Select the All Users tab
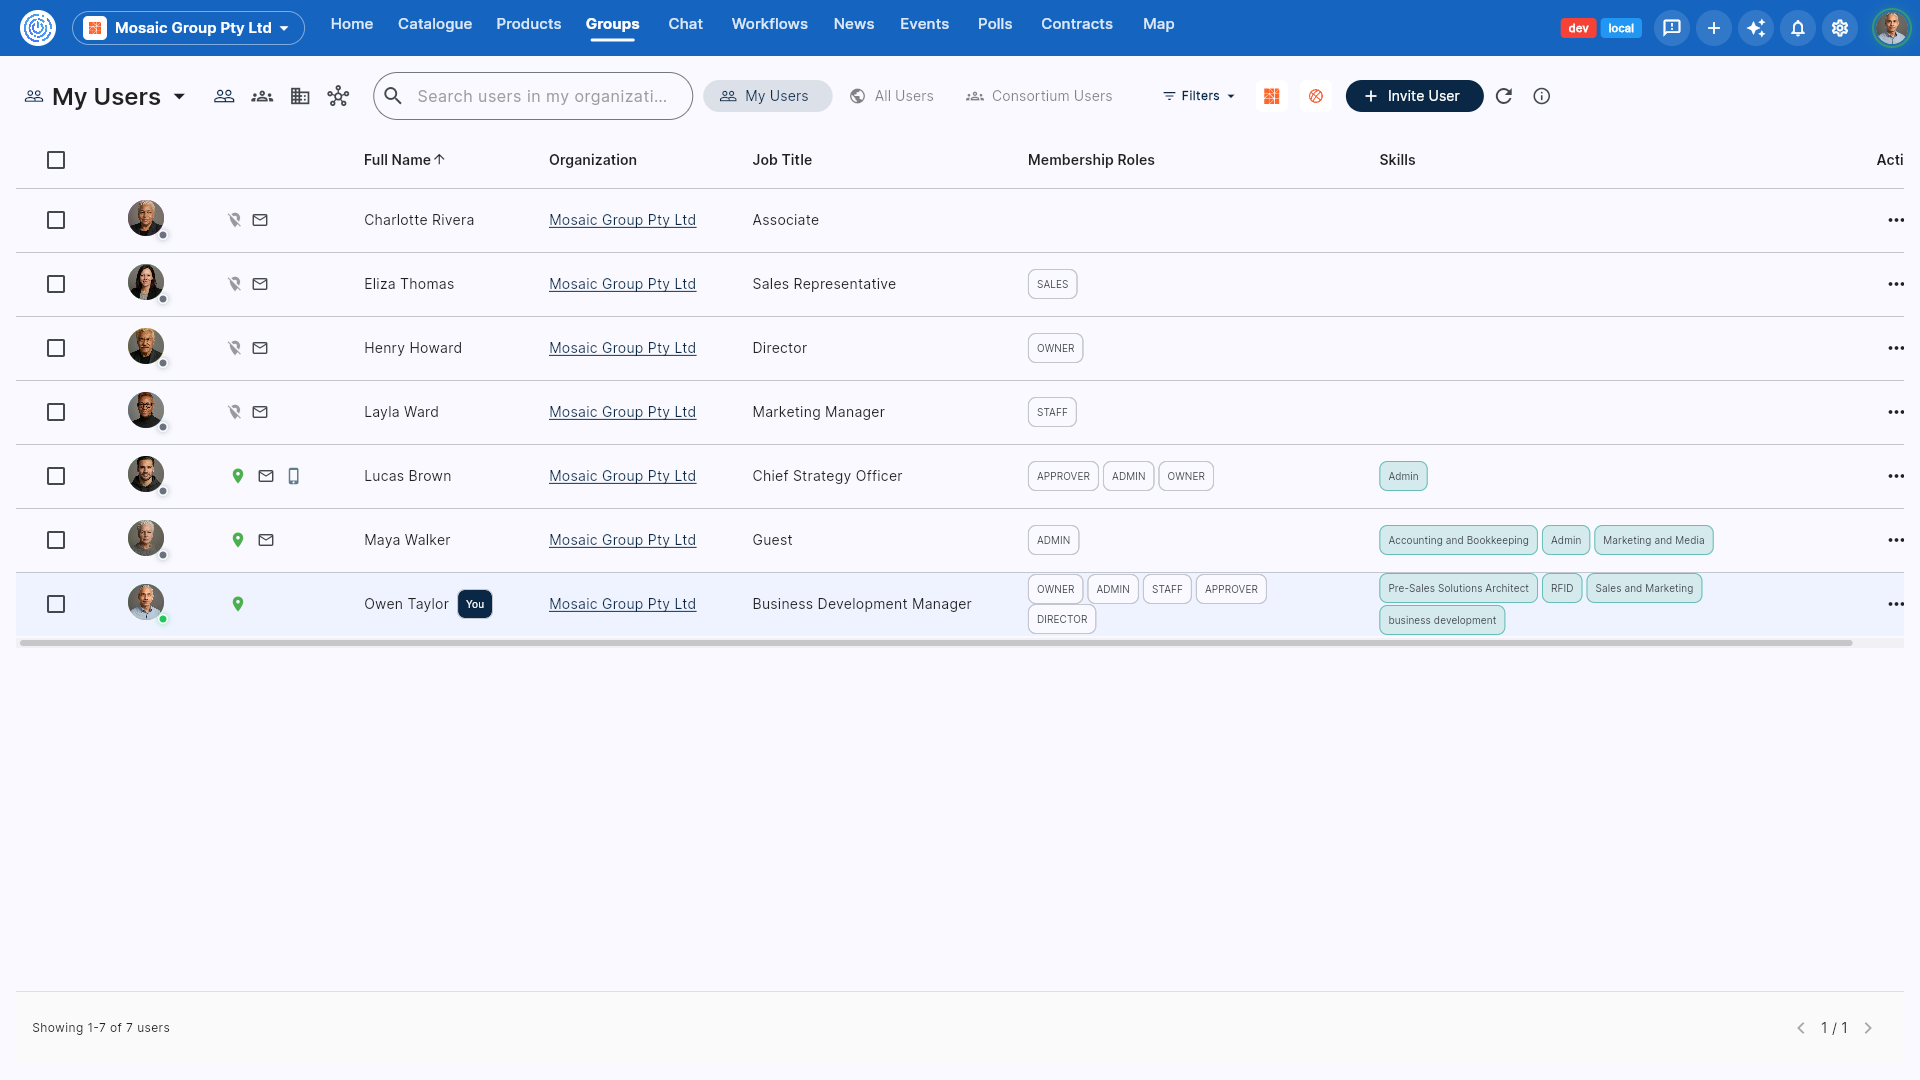 (x=892, y=96)
